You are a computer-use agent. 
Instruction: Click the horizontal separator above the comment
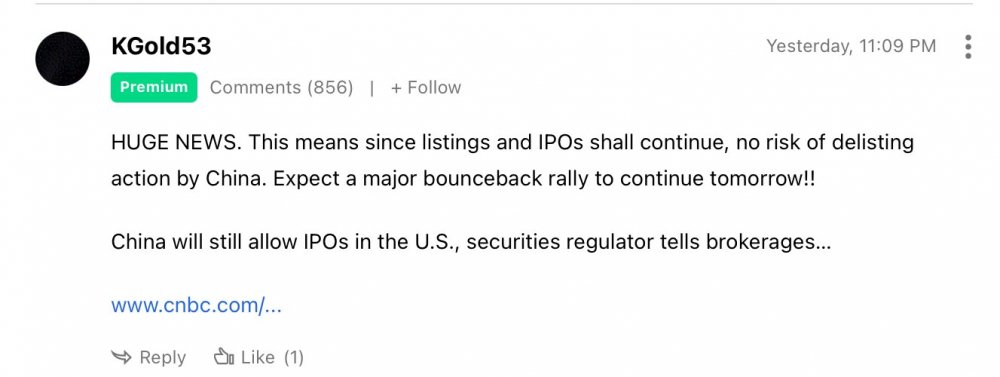pyautogui.click(x=504, y=4)
